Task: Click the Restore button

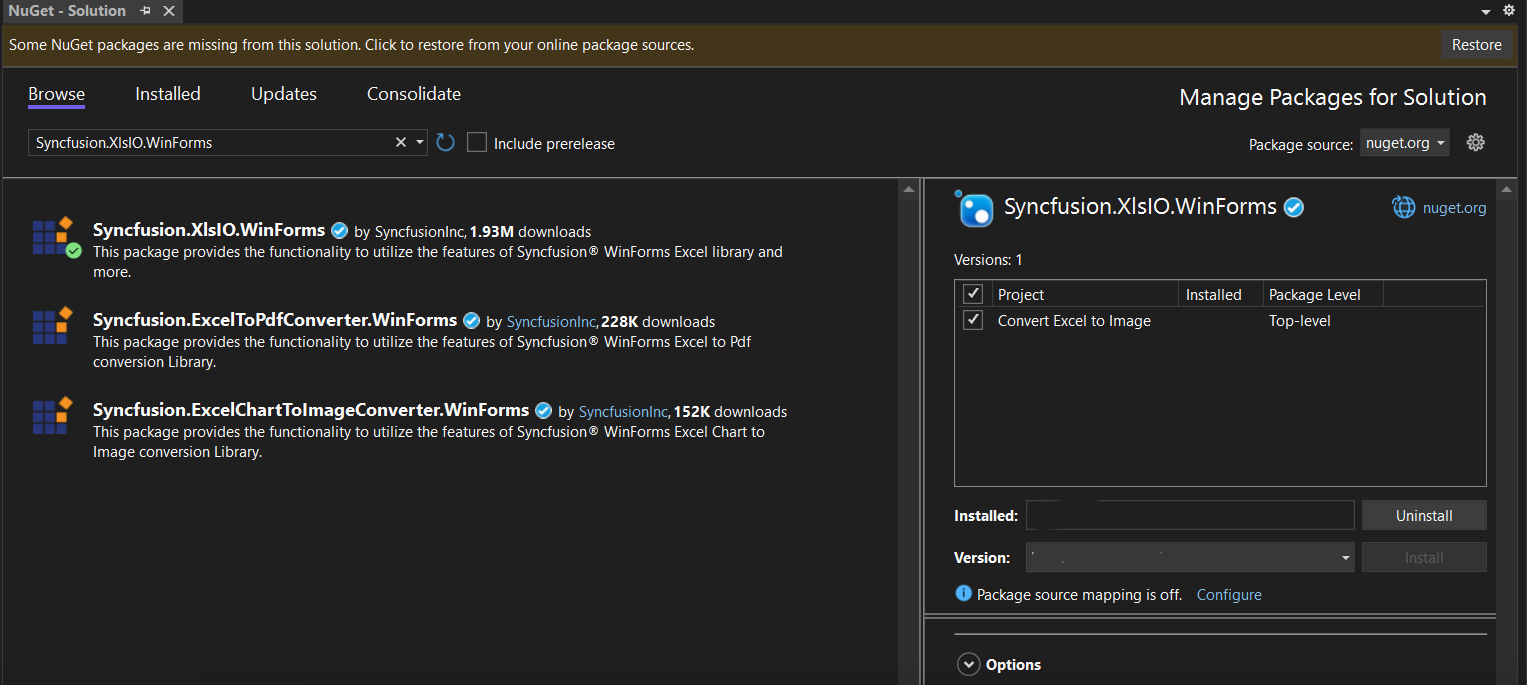Action: 1476,45
